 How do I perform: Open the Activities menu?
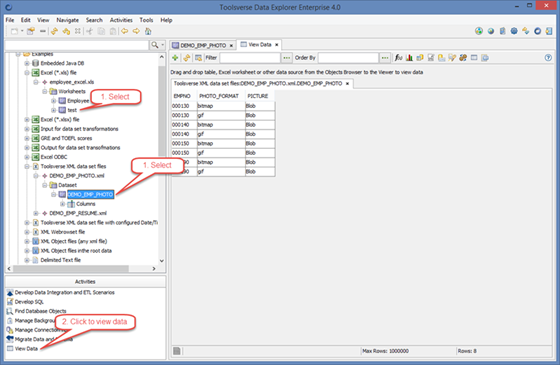(121, 20)
